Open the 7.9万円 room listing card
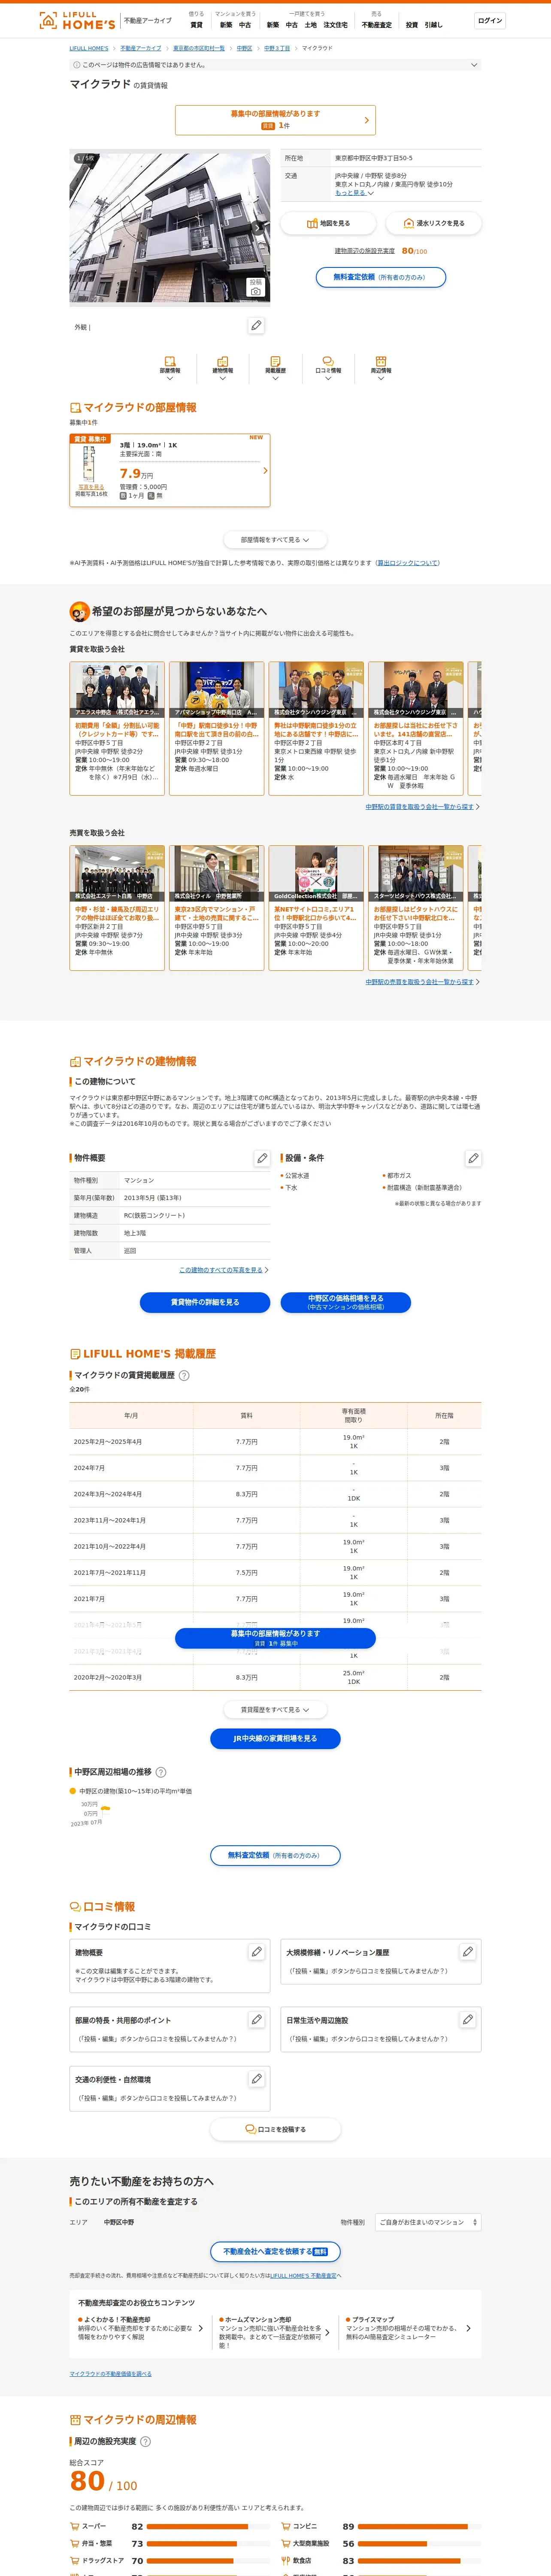The image size is (551, 2576). pos(170,470)
